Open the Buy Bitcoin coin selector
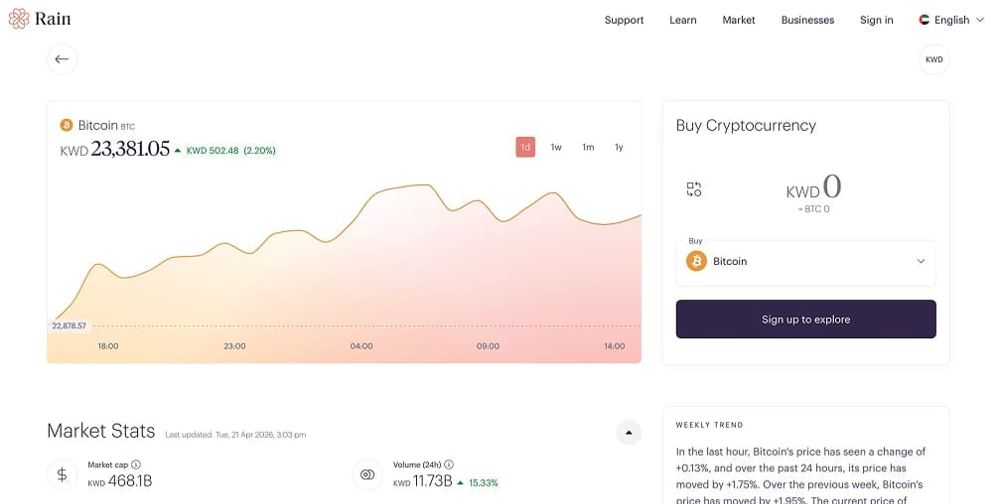Image resolution: width=1000 pixels, height=504 pixels. tap(806, 262)
